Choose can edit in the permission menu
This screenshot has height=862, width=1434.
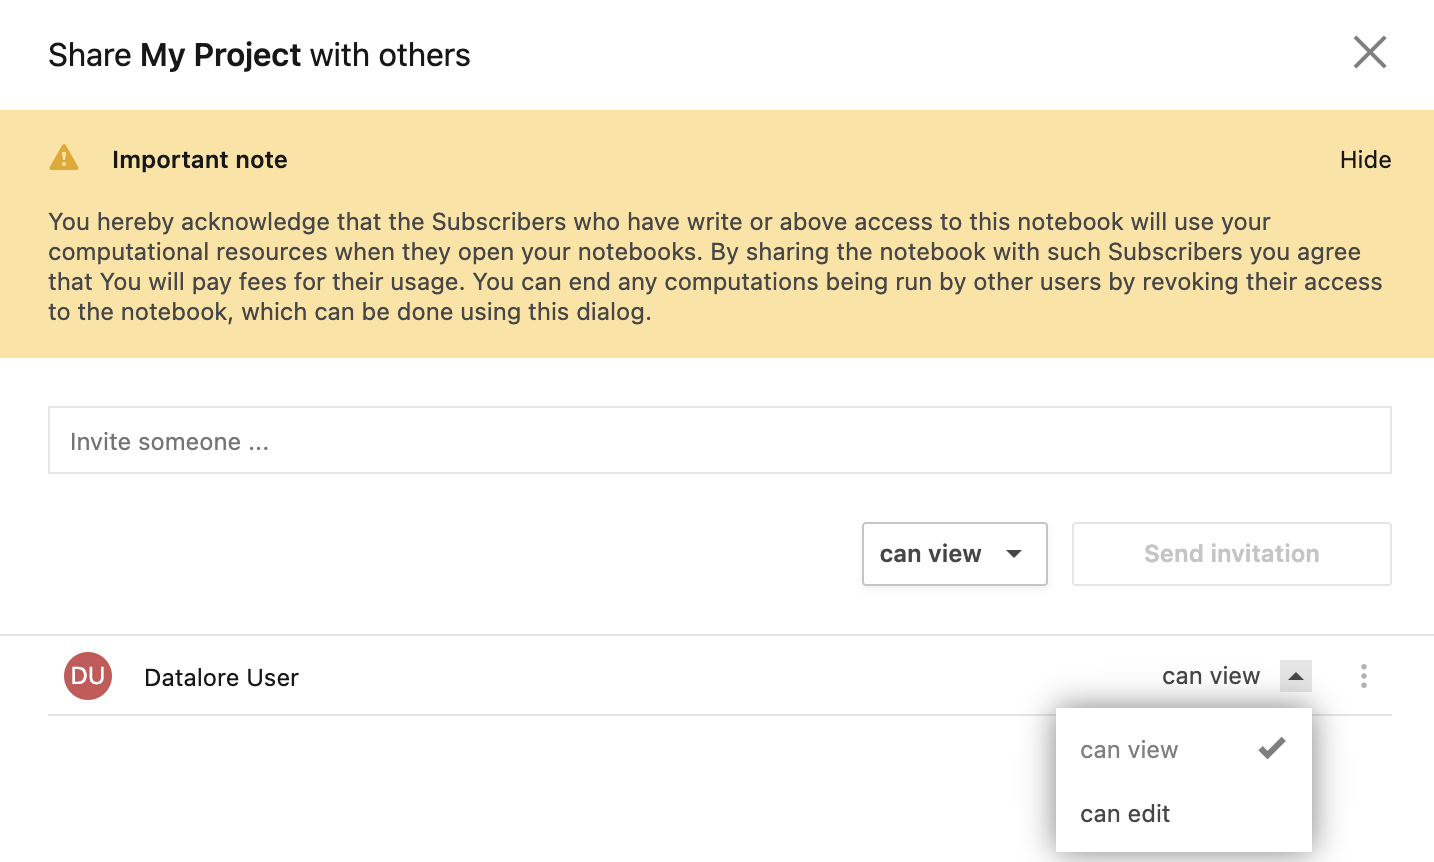[x=1125, y=814]
